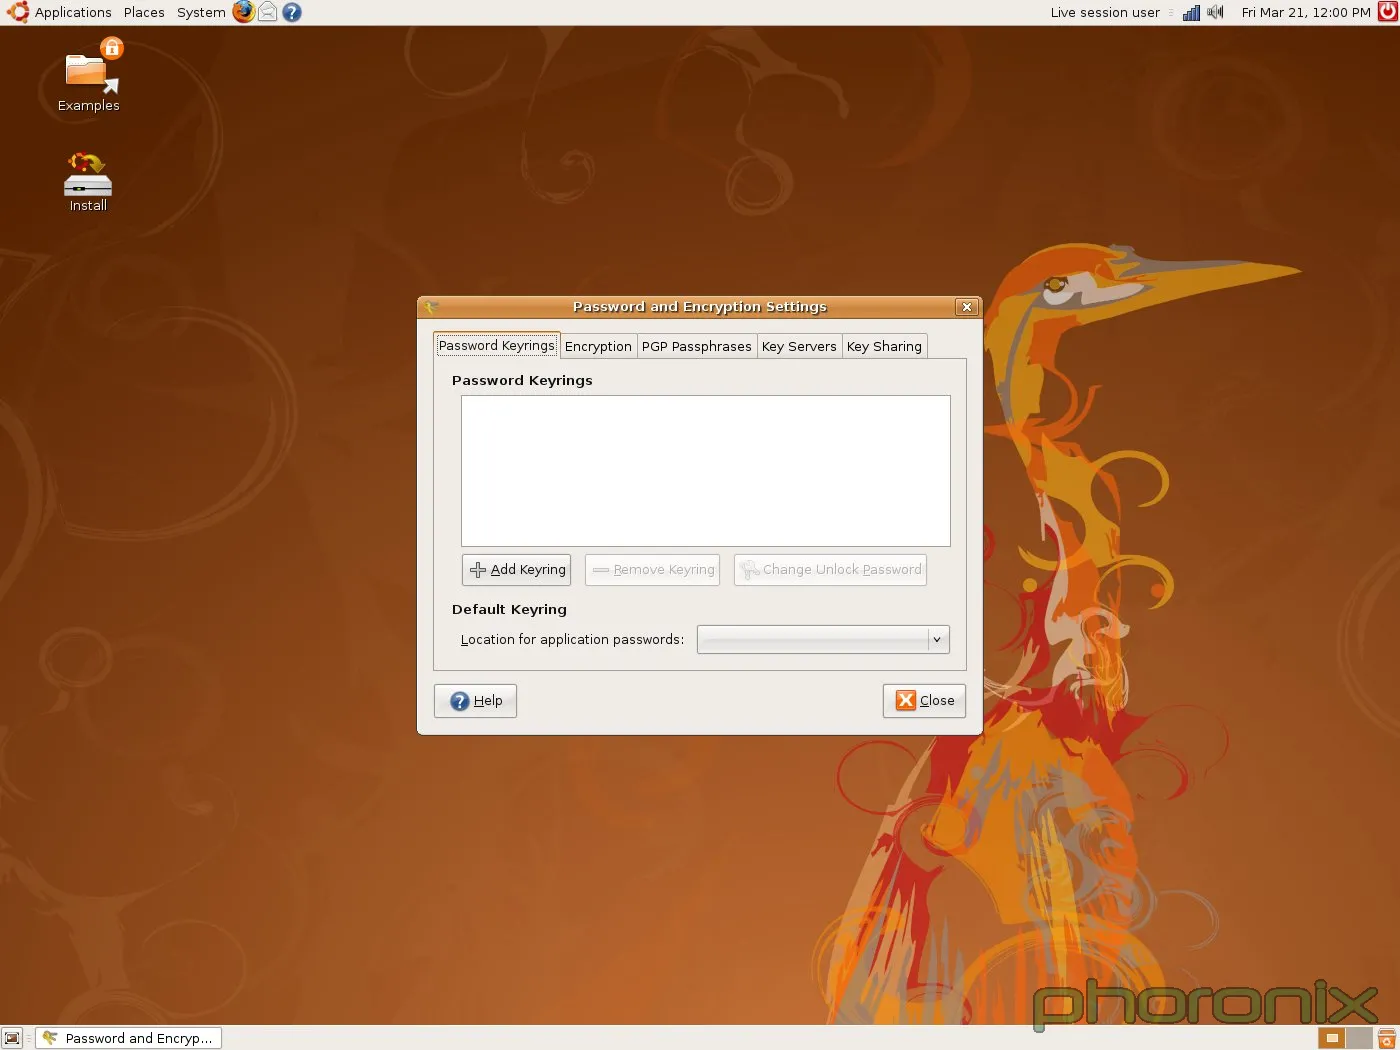Click the Change Unlock Password button
The image size is (1400, 1050).
tap(830, 570)
